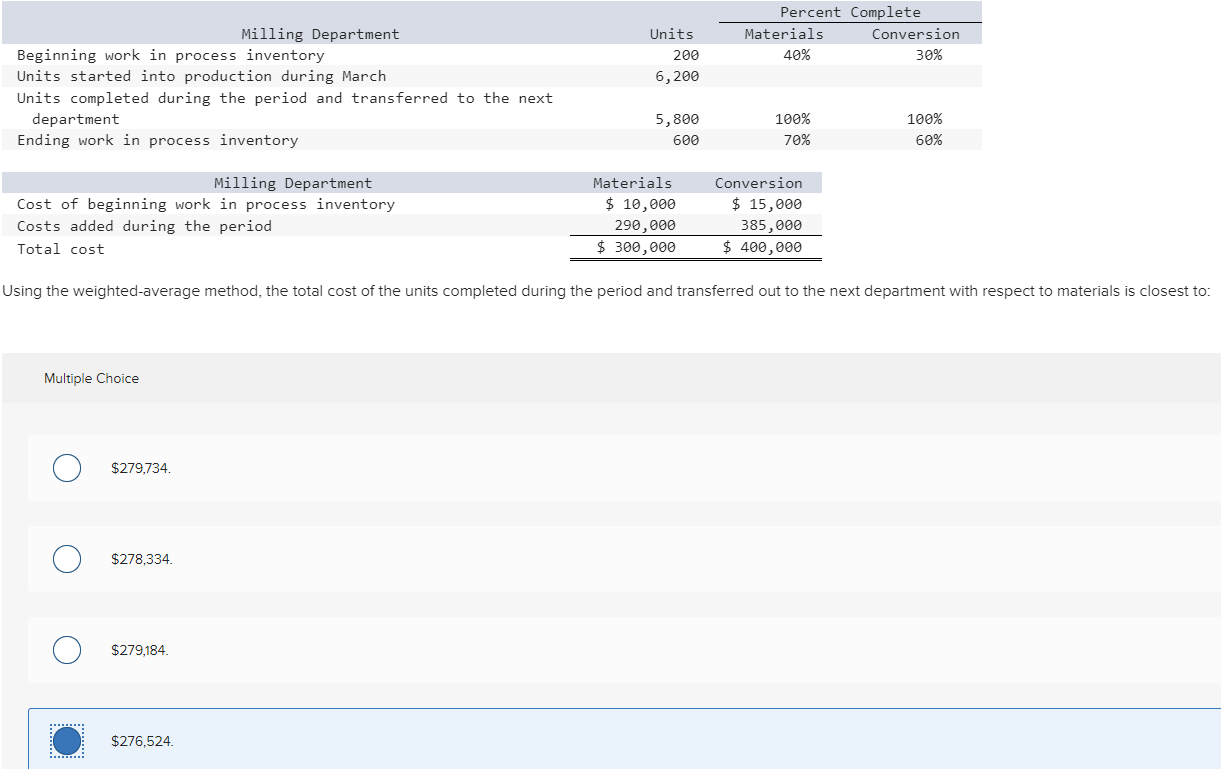Click the Ending work in process inventory row

click(158, 140)
